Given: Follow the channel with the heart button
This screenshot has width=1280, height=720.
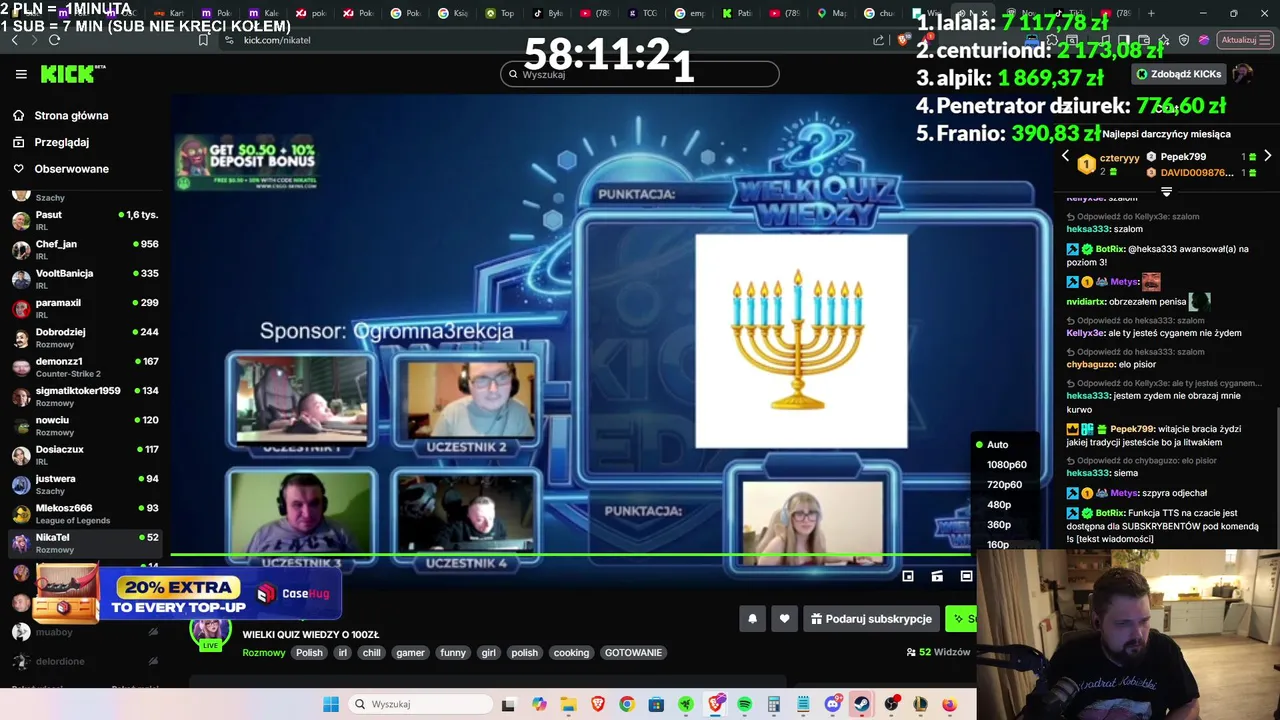Looking at the screenshot, I should coord(784,619).
